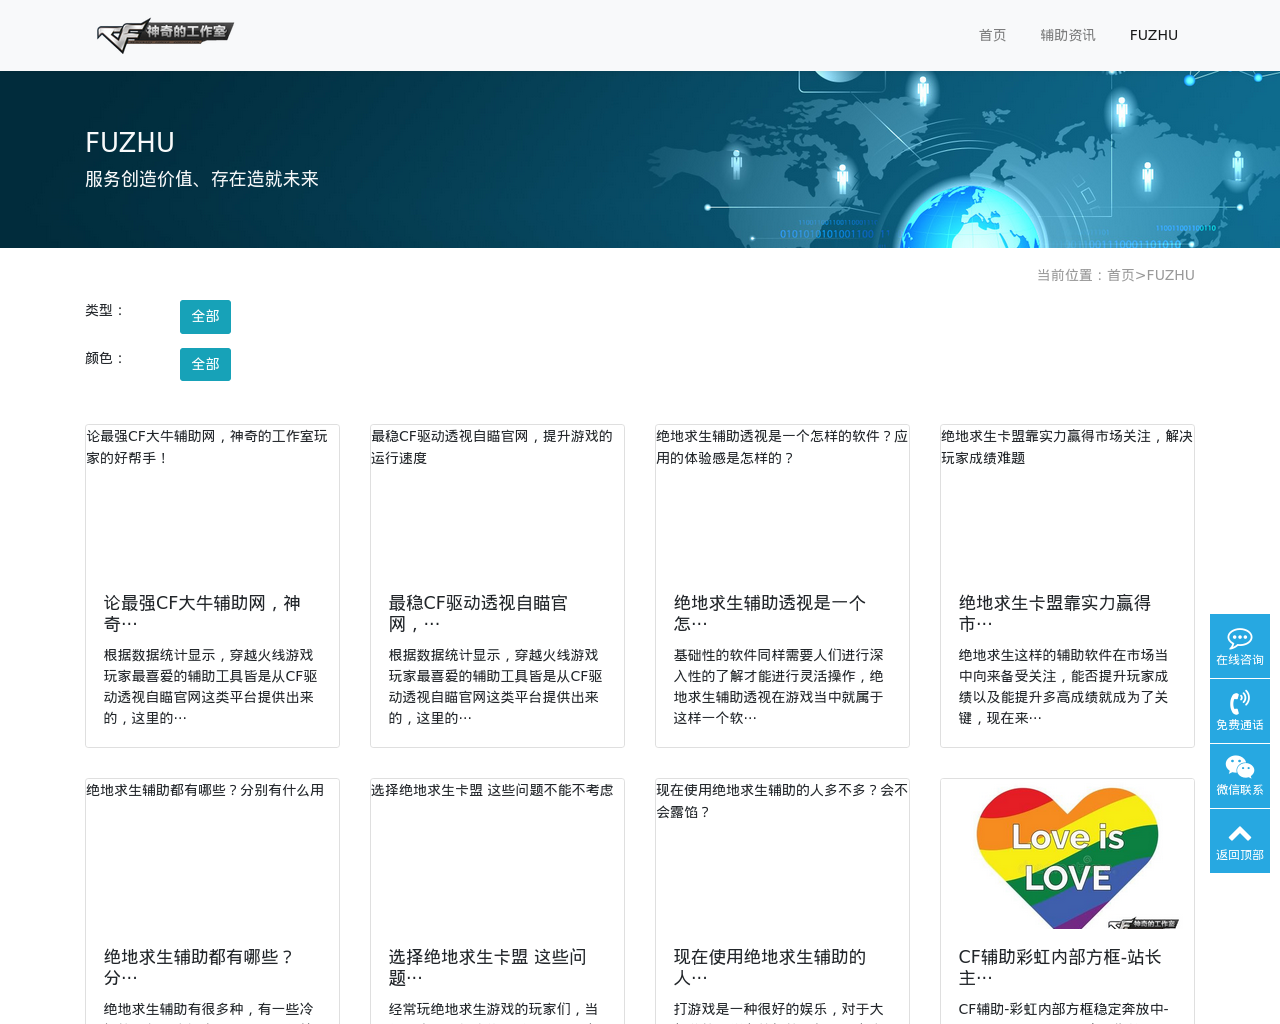Click image alt text 论最强CF大牛辅助网，神奇的工作室玩家的好帮手！
Viewport: 1280px width, 1024px height.
tap(207, 447)
